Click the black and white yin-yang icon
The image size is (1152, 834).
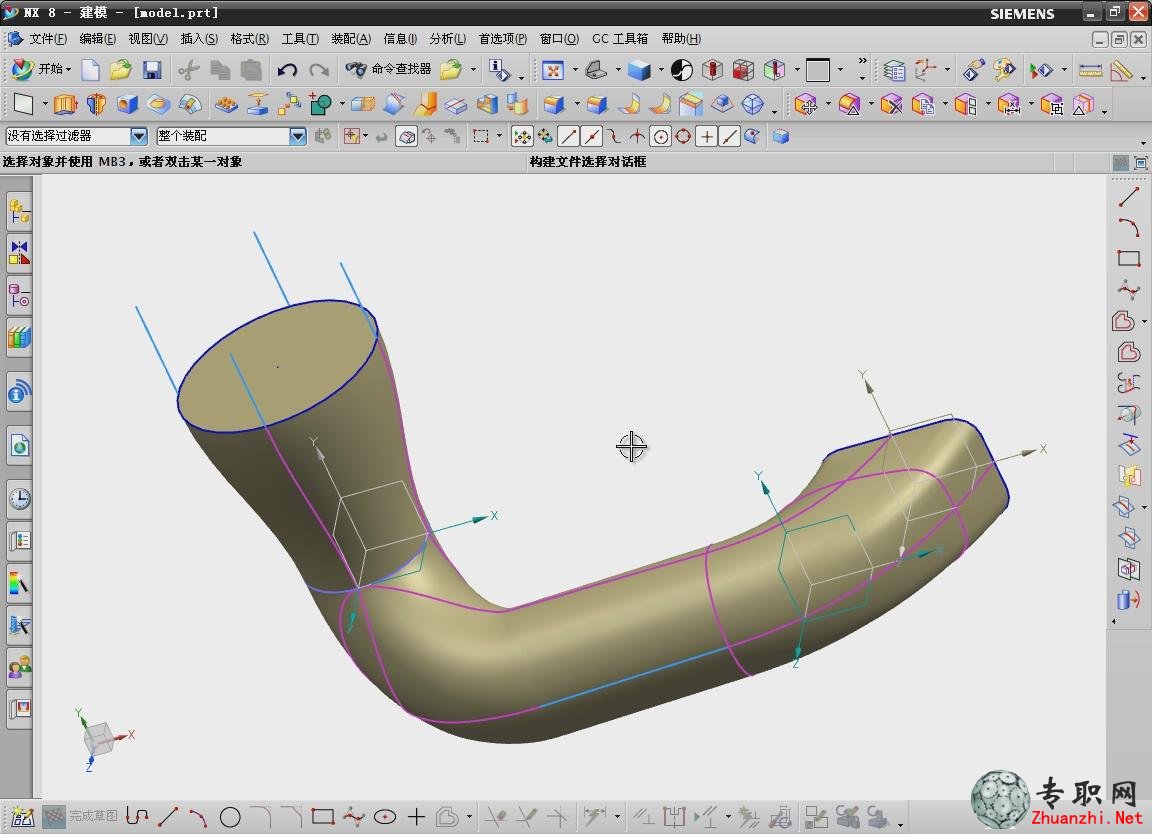[682, 70]
